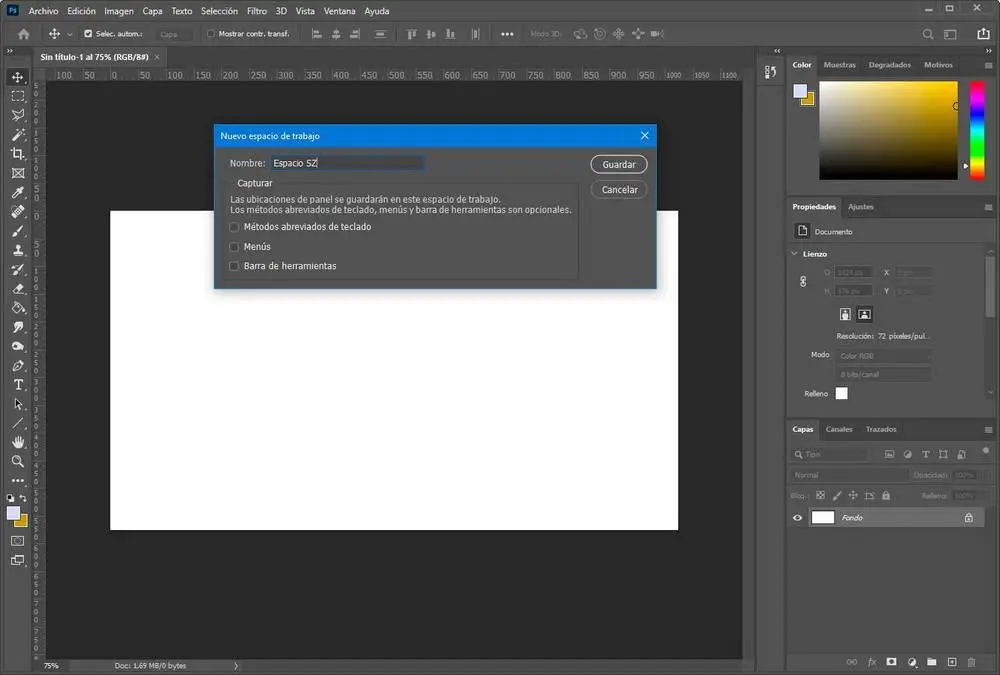Open the Color panel options menu

tap(988, 65)
